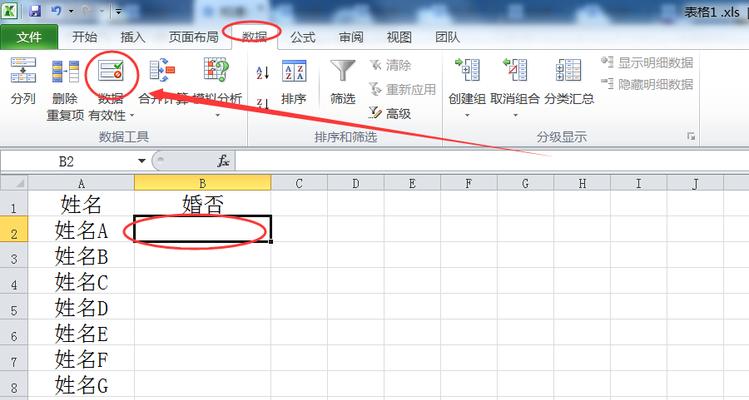Click the Ungroup (取消组合) icon

(514, 70)
